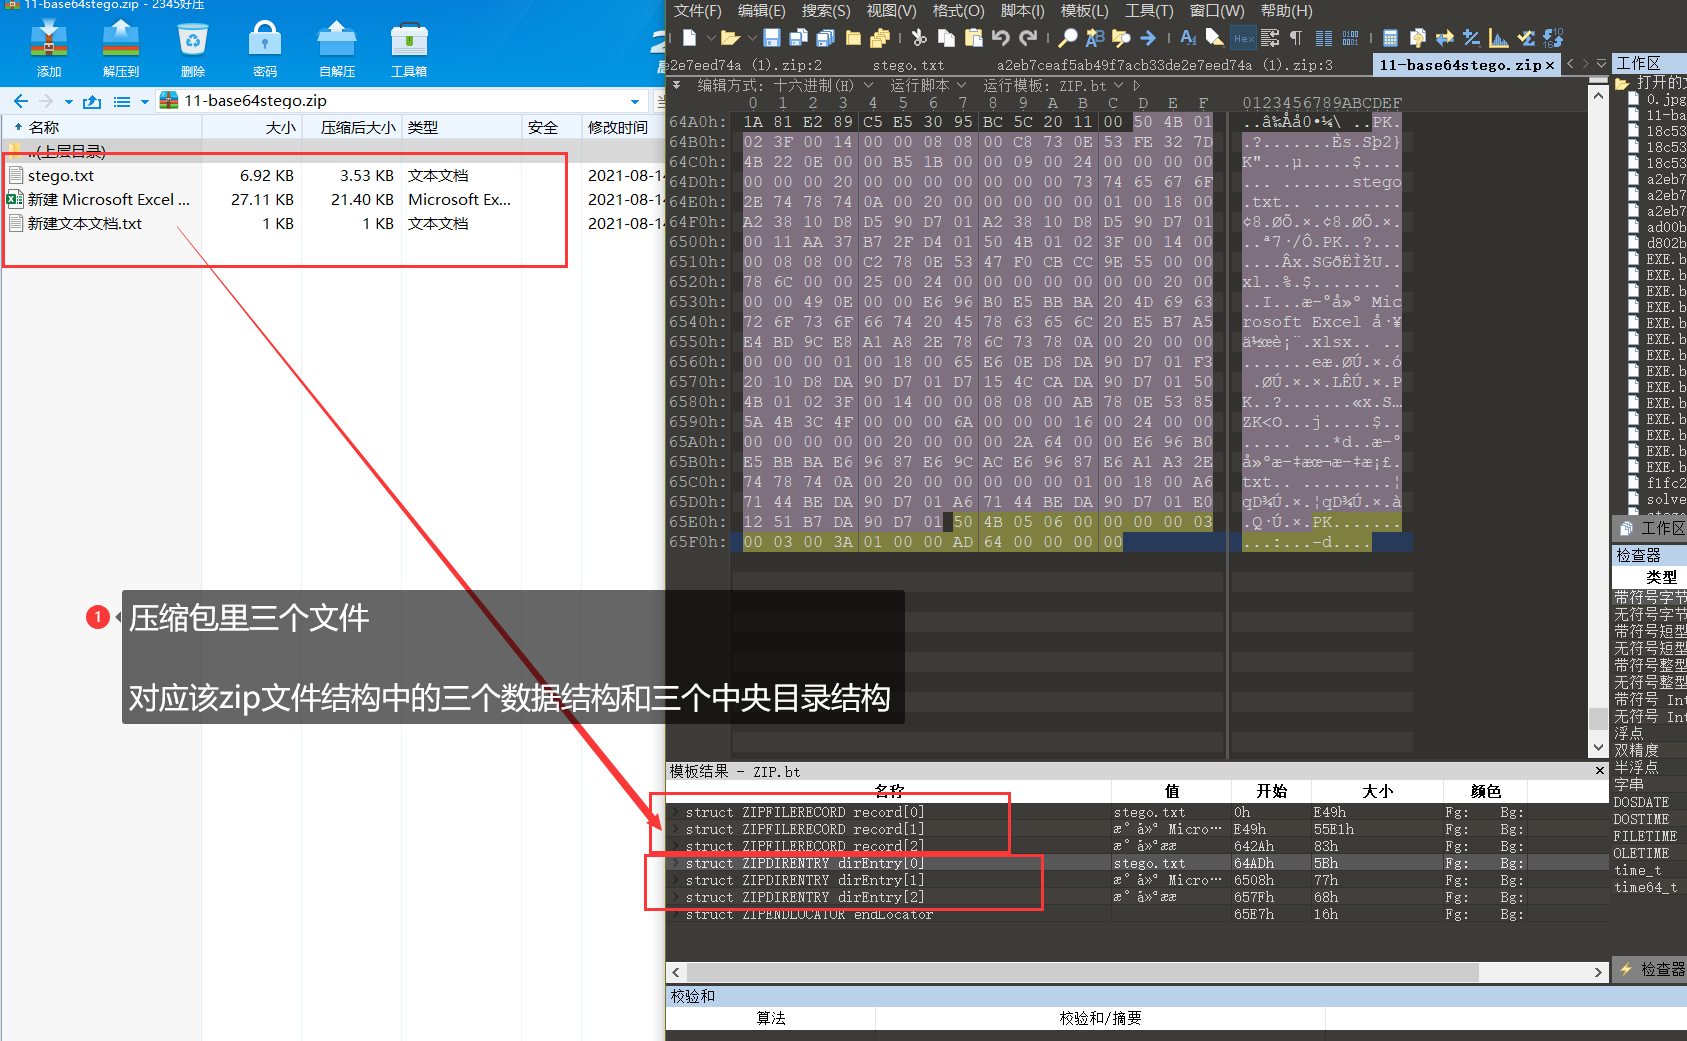This screenshot has height=1041, width=1687.
Task: Go back using the archive back arrow
Action: (21, 101)
